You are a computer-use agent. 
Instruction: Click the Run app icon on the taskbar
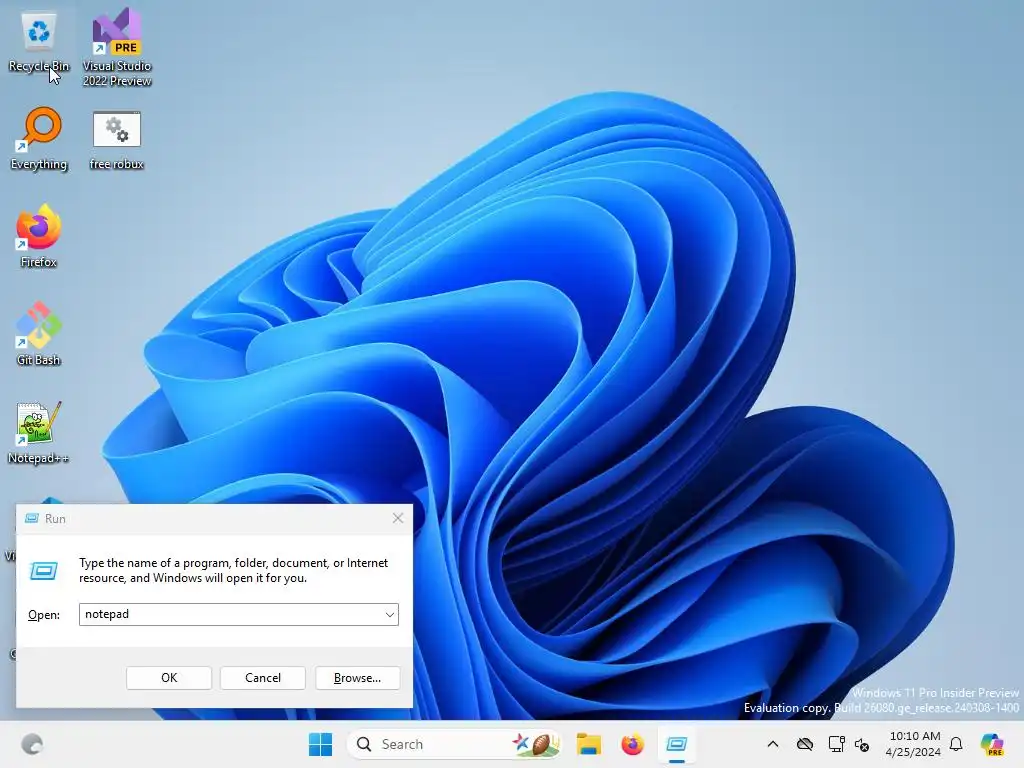677,744
